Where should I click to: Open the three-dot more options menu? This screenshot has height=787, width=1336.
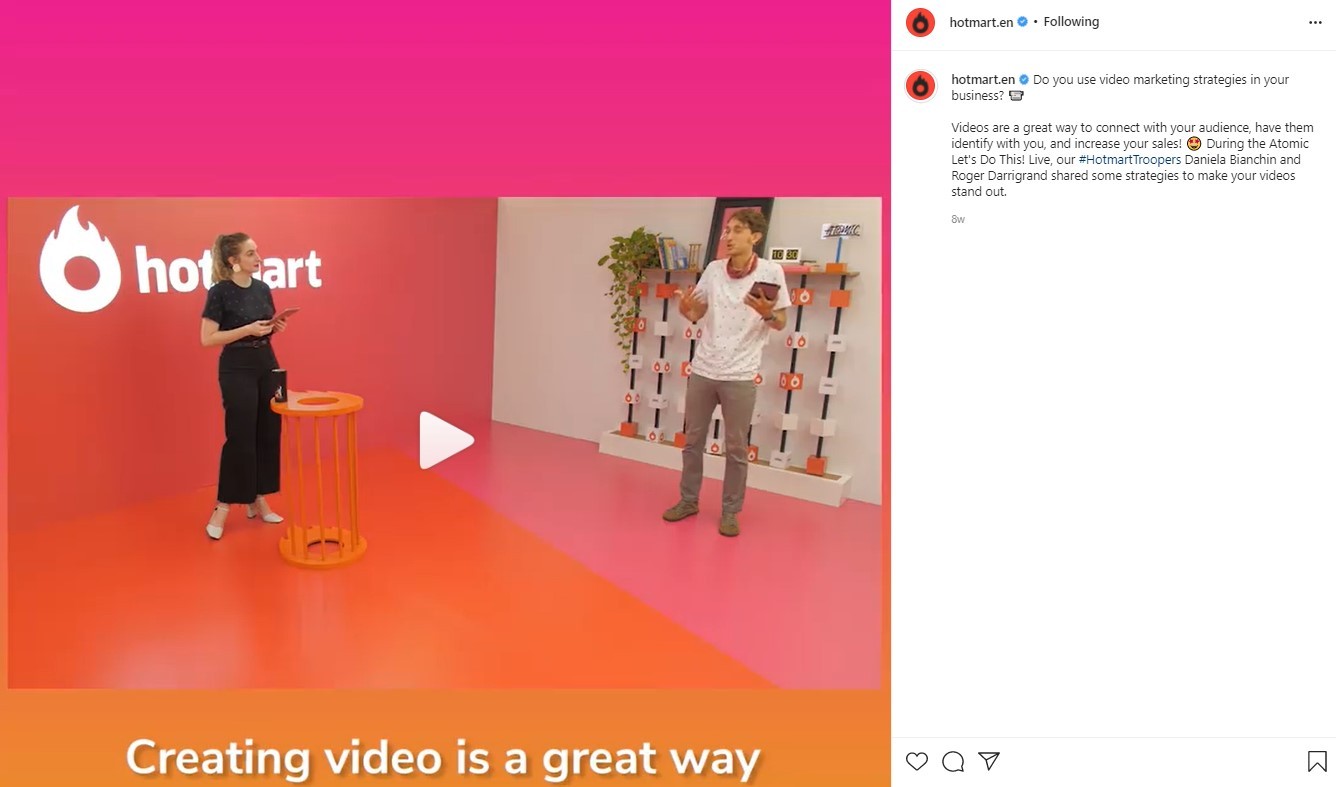click(1315, 22)
